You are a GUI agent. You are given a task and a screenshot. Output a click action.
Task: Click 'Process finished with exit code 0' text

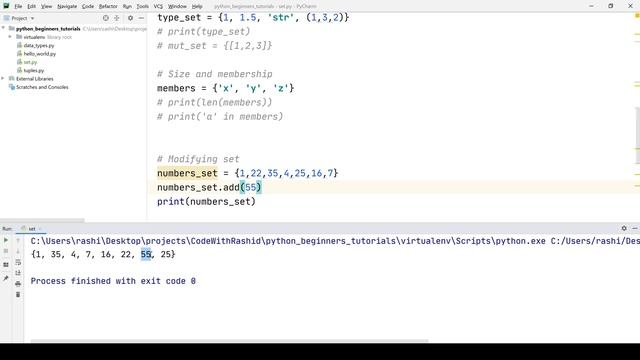pos(113,281)
